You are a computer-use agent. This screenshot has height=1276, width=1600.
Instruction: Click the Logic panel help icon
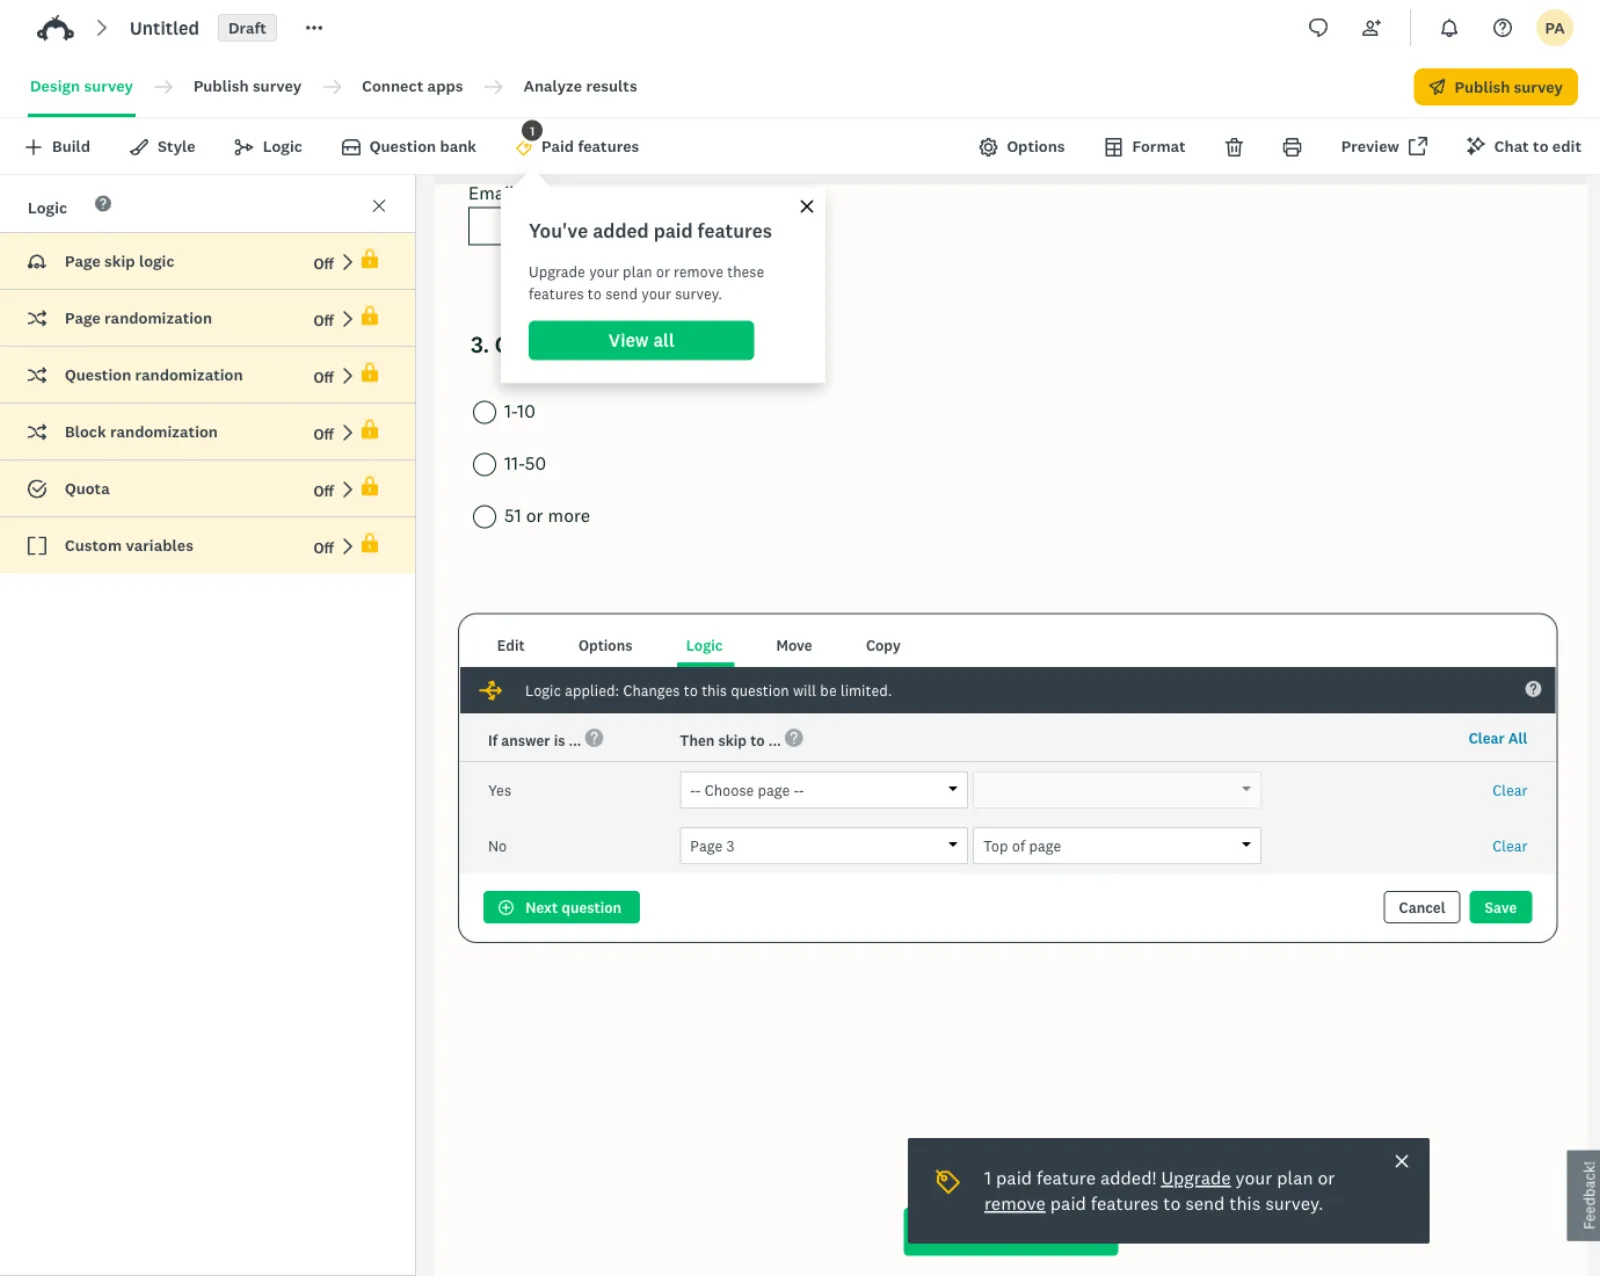(103, 204)
